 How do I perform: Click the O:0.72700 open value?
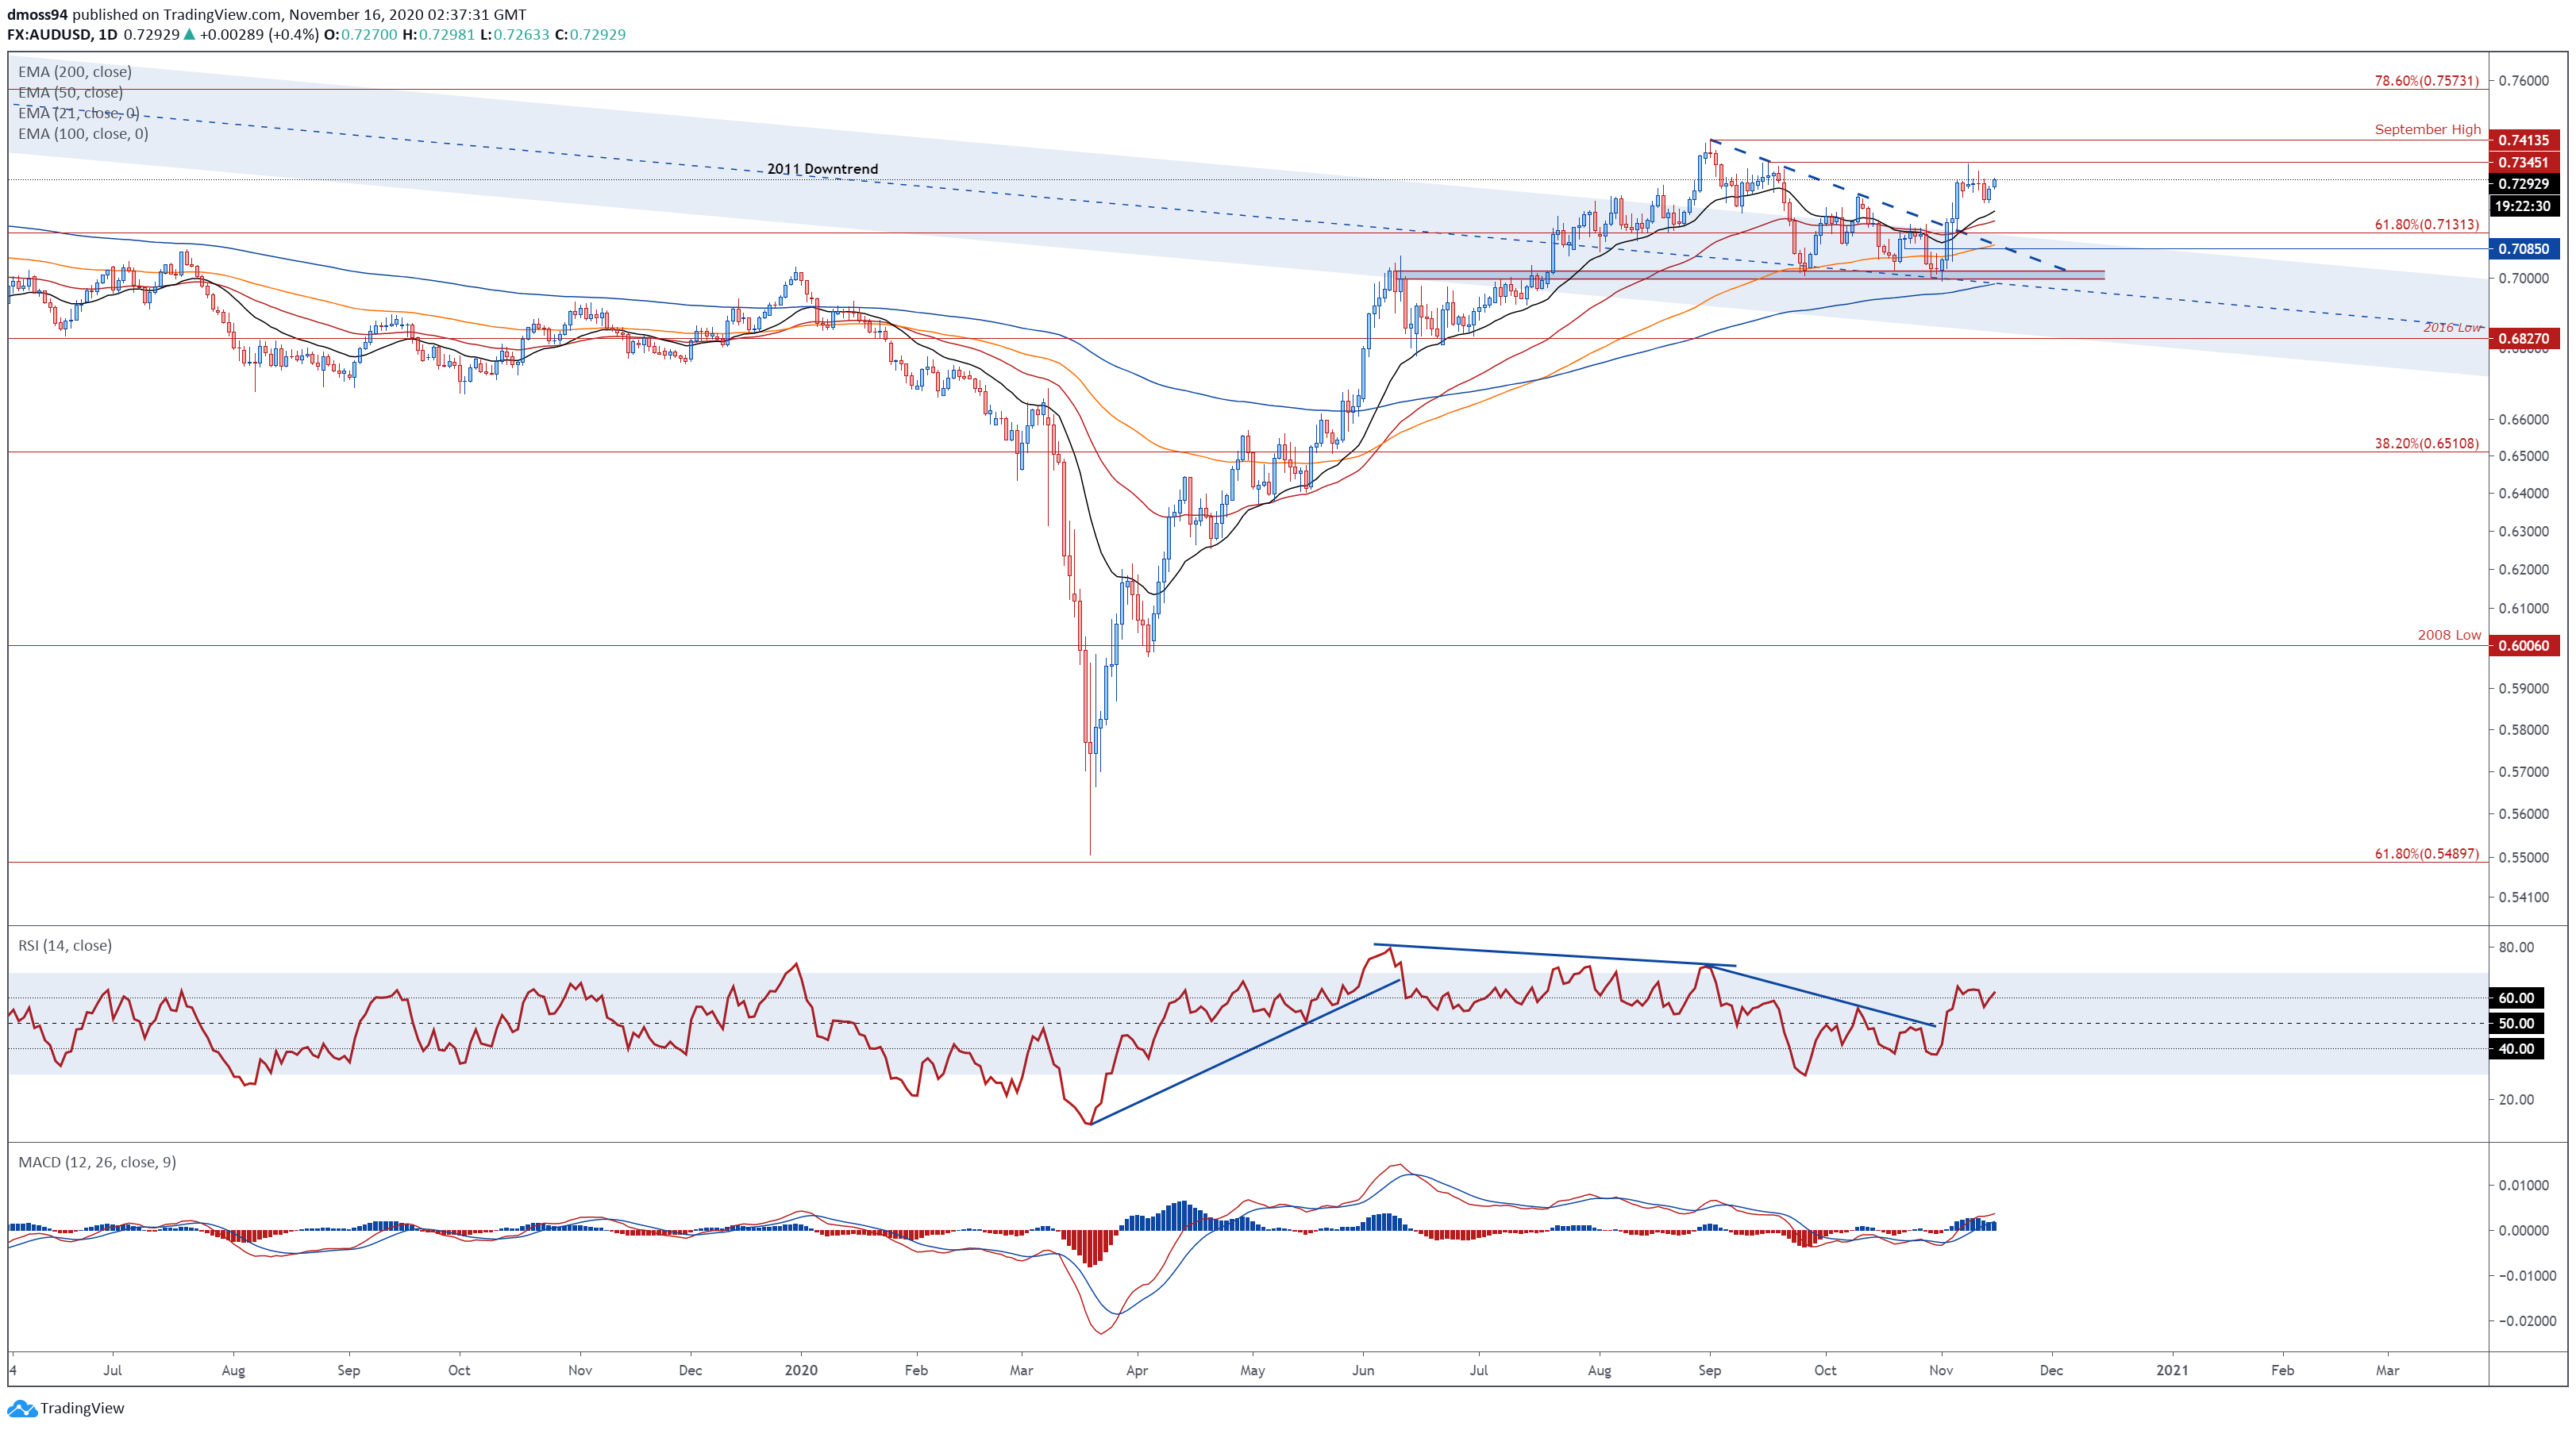362,34
